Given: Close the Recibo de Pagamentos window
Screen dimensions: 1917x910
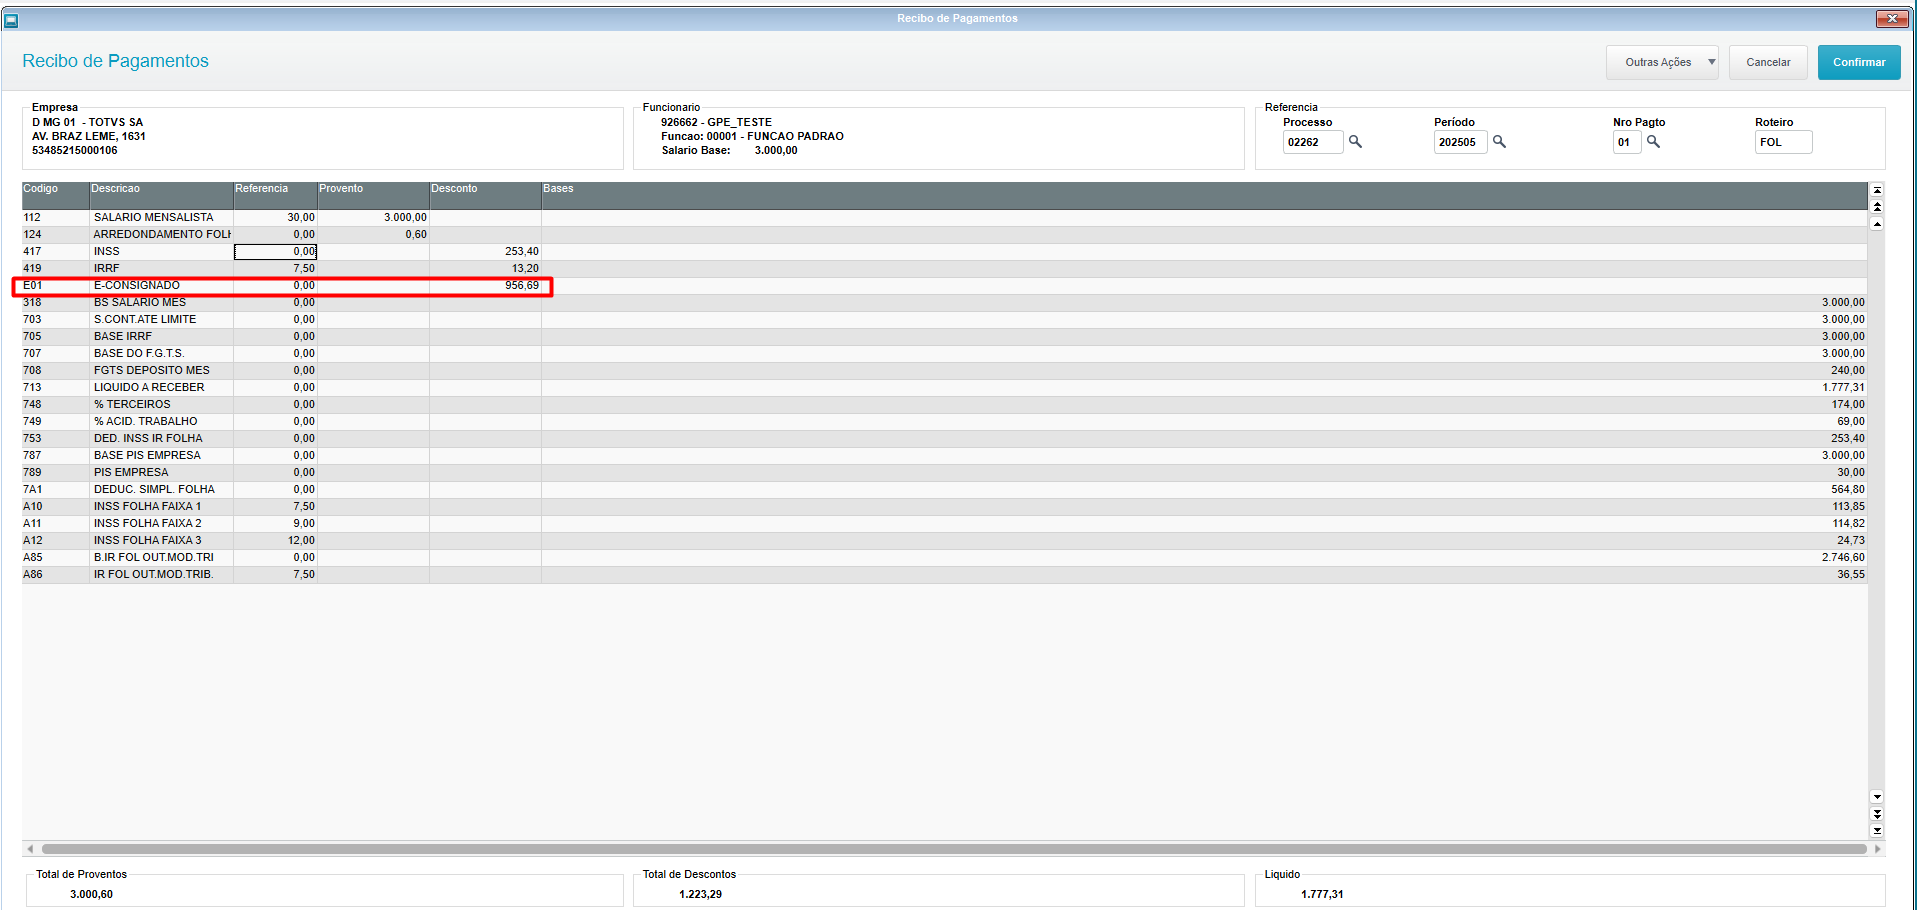Looking at the screenshot, I should [1891, 18].
